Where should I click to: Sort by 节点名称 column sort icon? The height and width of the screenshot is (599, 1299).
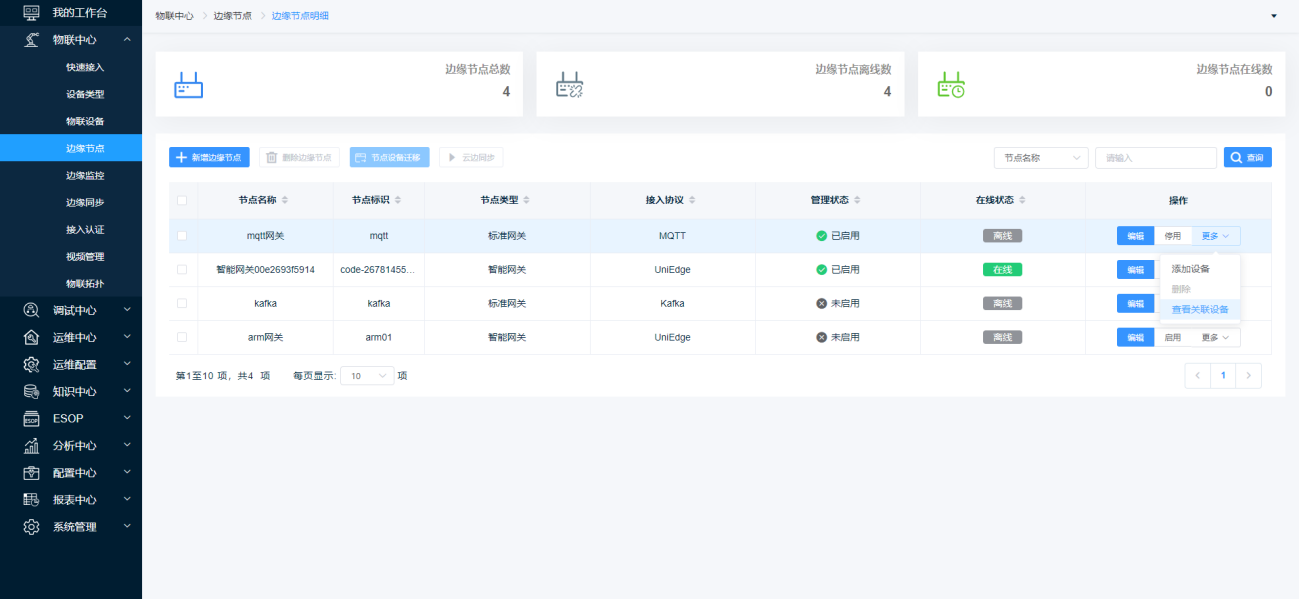click(285, 200)
